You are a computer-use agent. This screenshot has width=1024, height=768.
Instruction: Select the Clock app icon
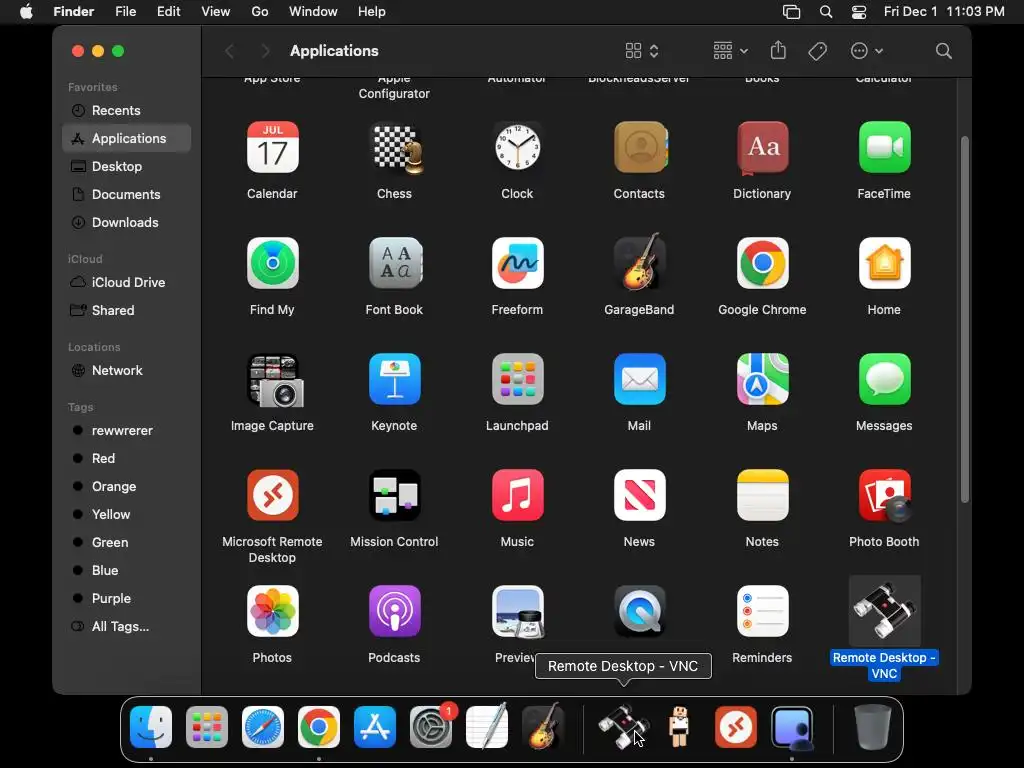517,148
